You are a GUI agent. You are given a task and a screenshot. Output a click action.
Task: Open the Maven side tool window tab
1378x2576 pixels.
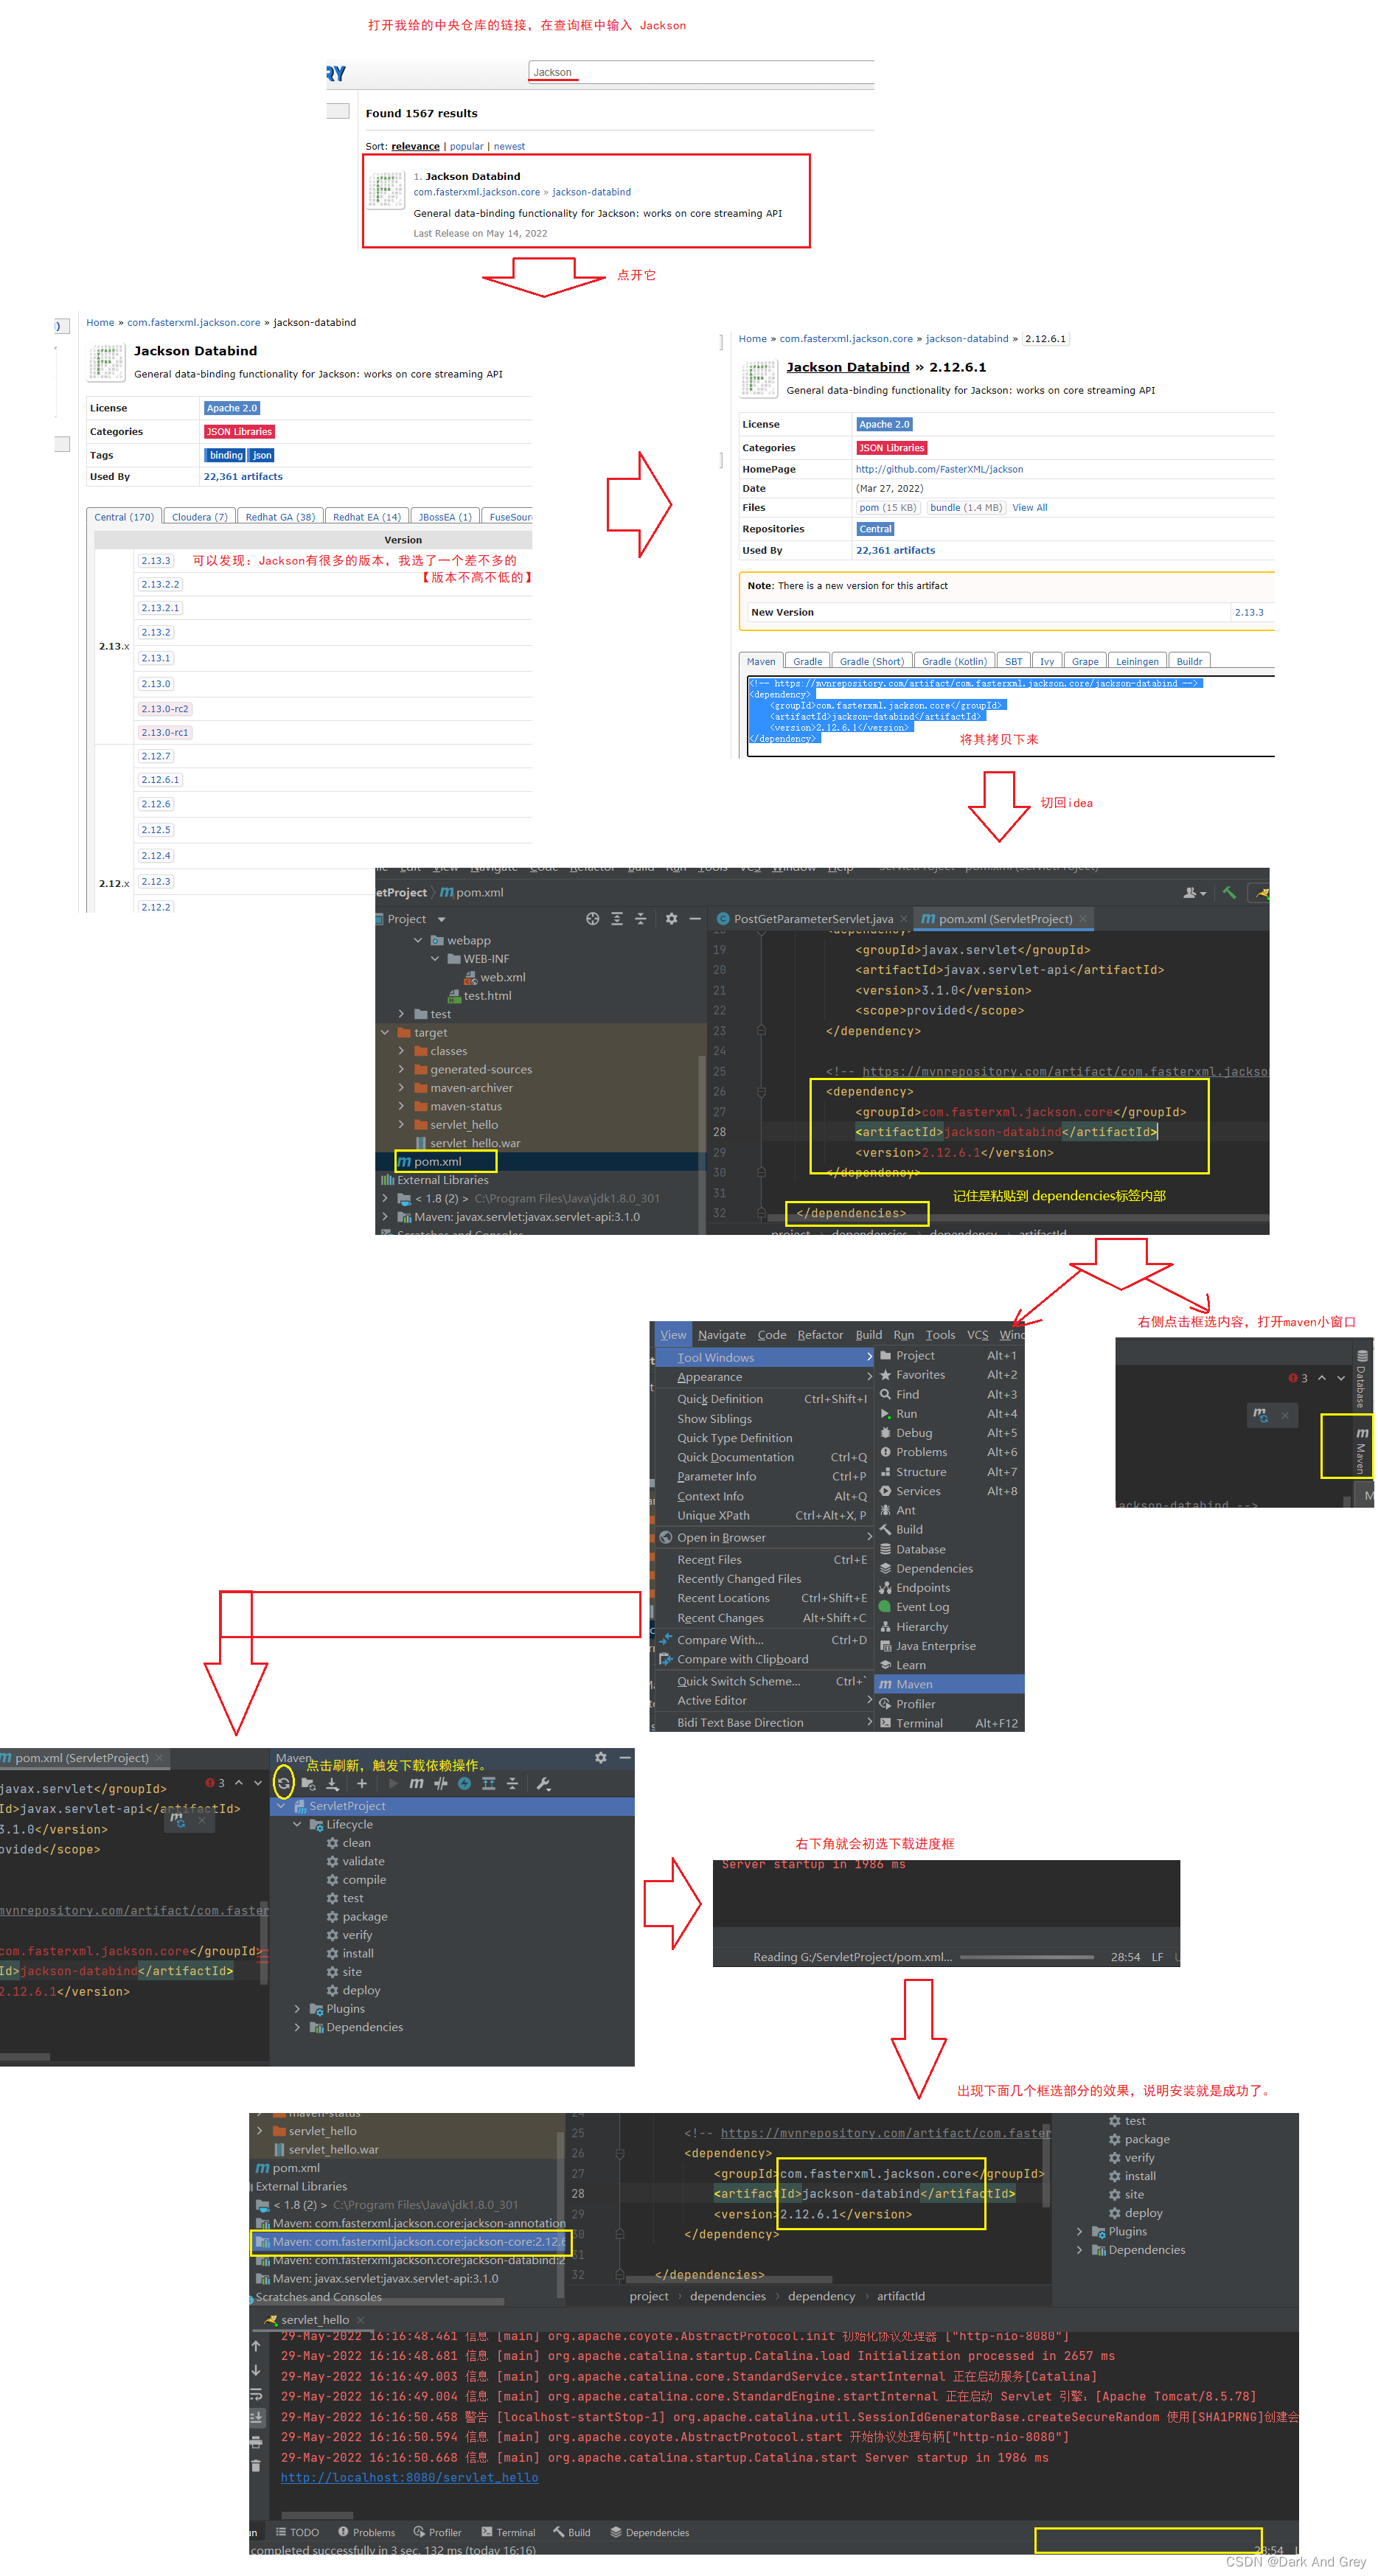[x=1361, y=1450]
